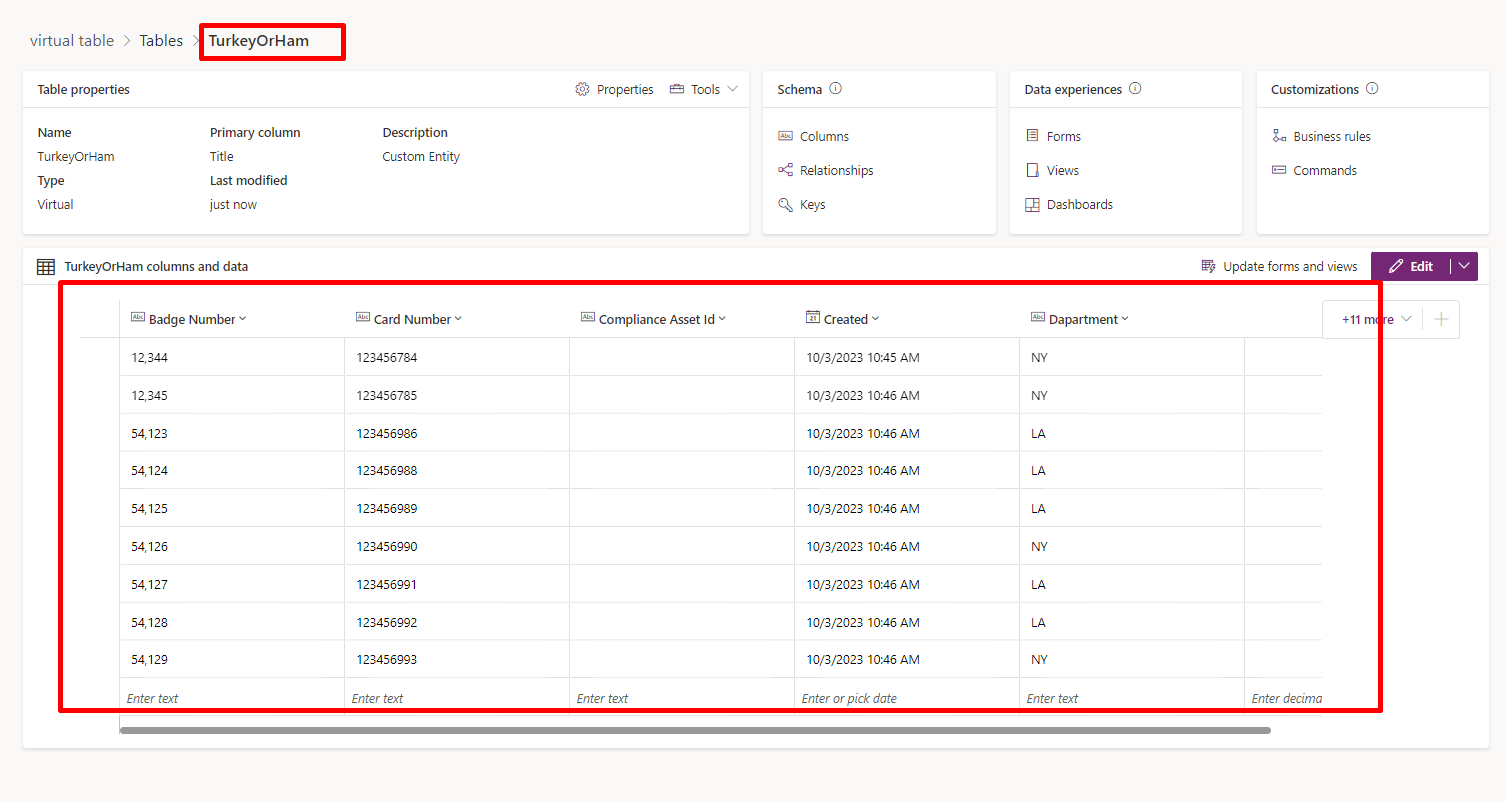
Task: Click the horizontal scrollbar below the table
Action: pyautogui.click(x=694, y=731)
